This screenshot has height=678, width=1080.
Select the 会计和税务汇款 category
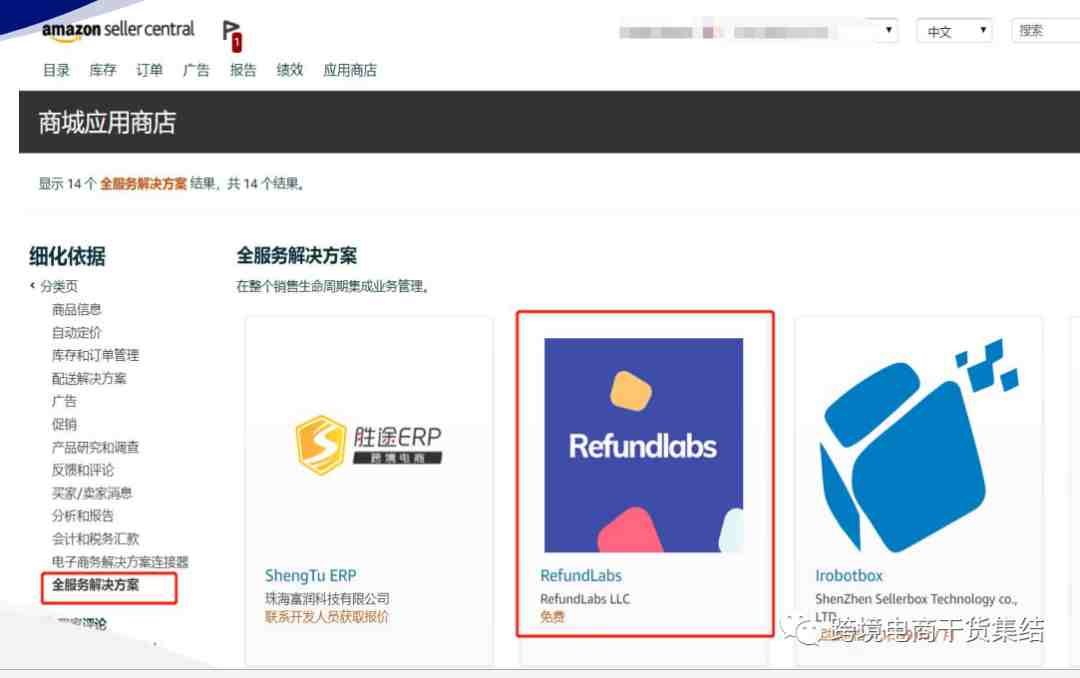96,539
